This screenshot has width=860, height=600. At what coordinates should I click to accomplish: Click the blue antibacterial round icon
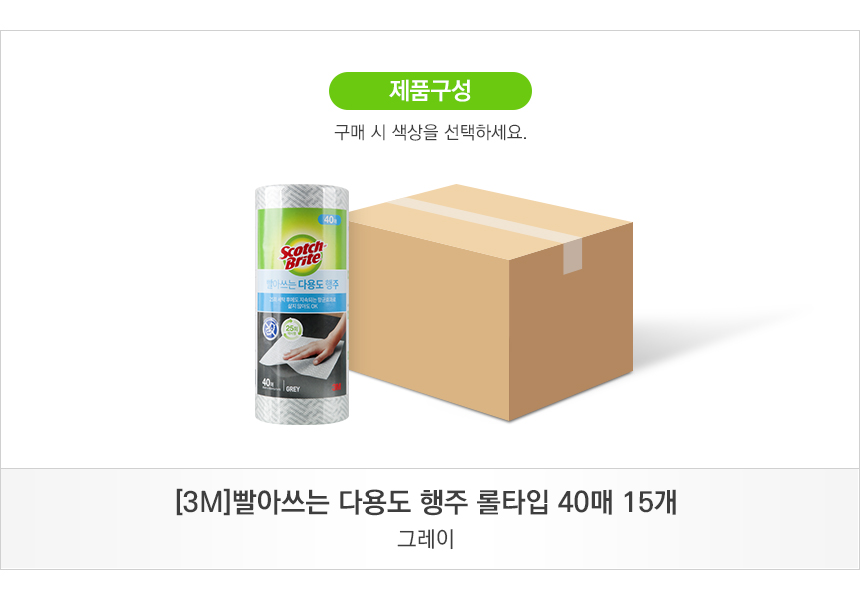(x=269, y=329)
